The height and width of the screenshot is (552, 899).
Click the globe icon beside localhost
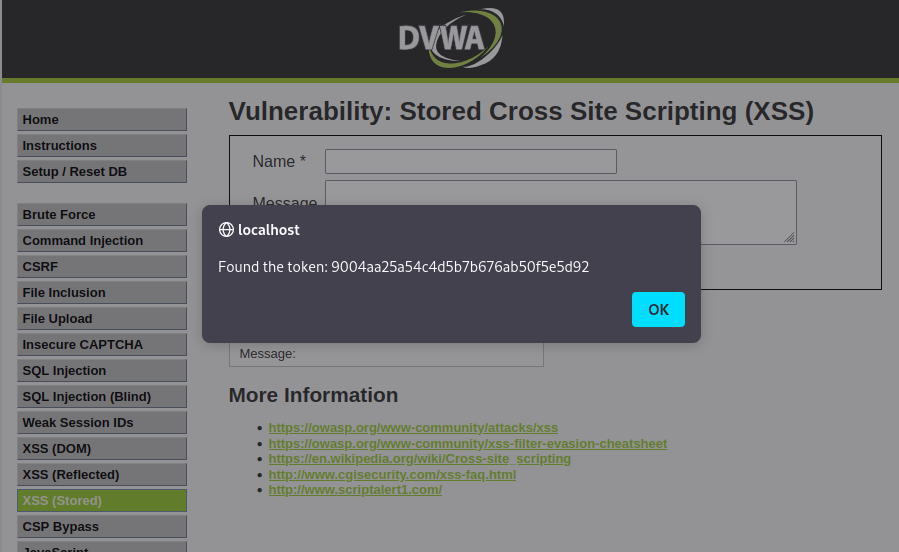[x=226, y=229]
